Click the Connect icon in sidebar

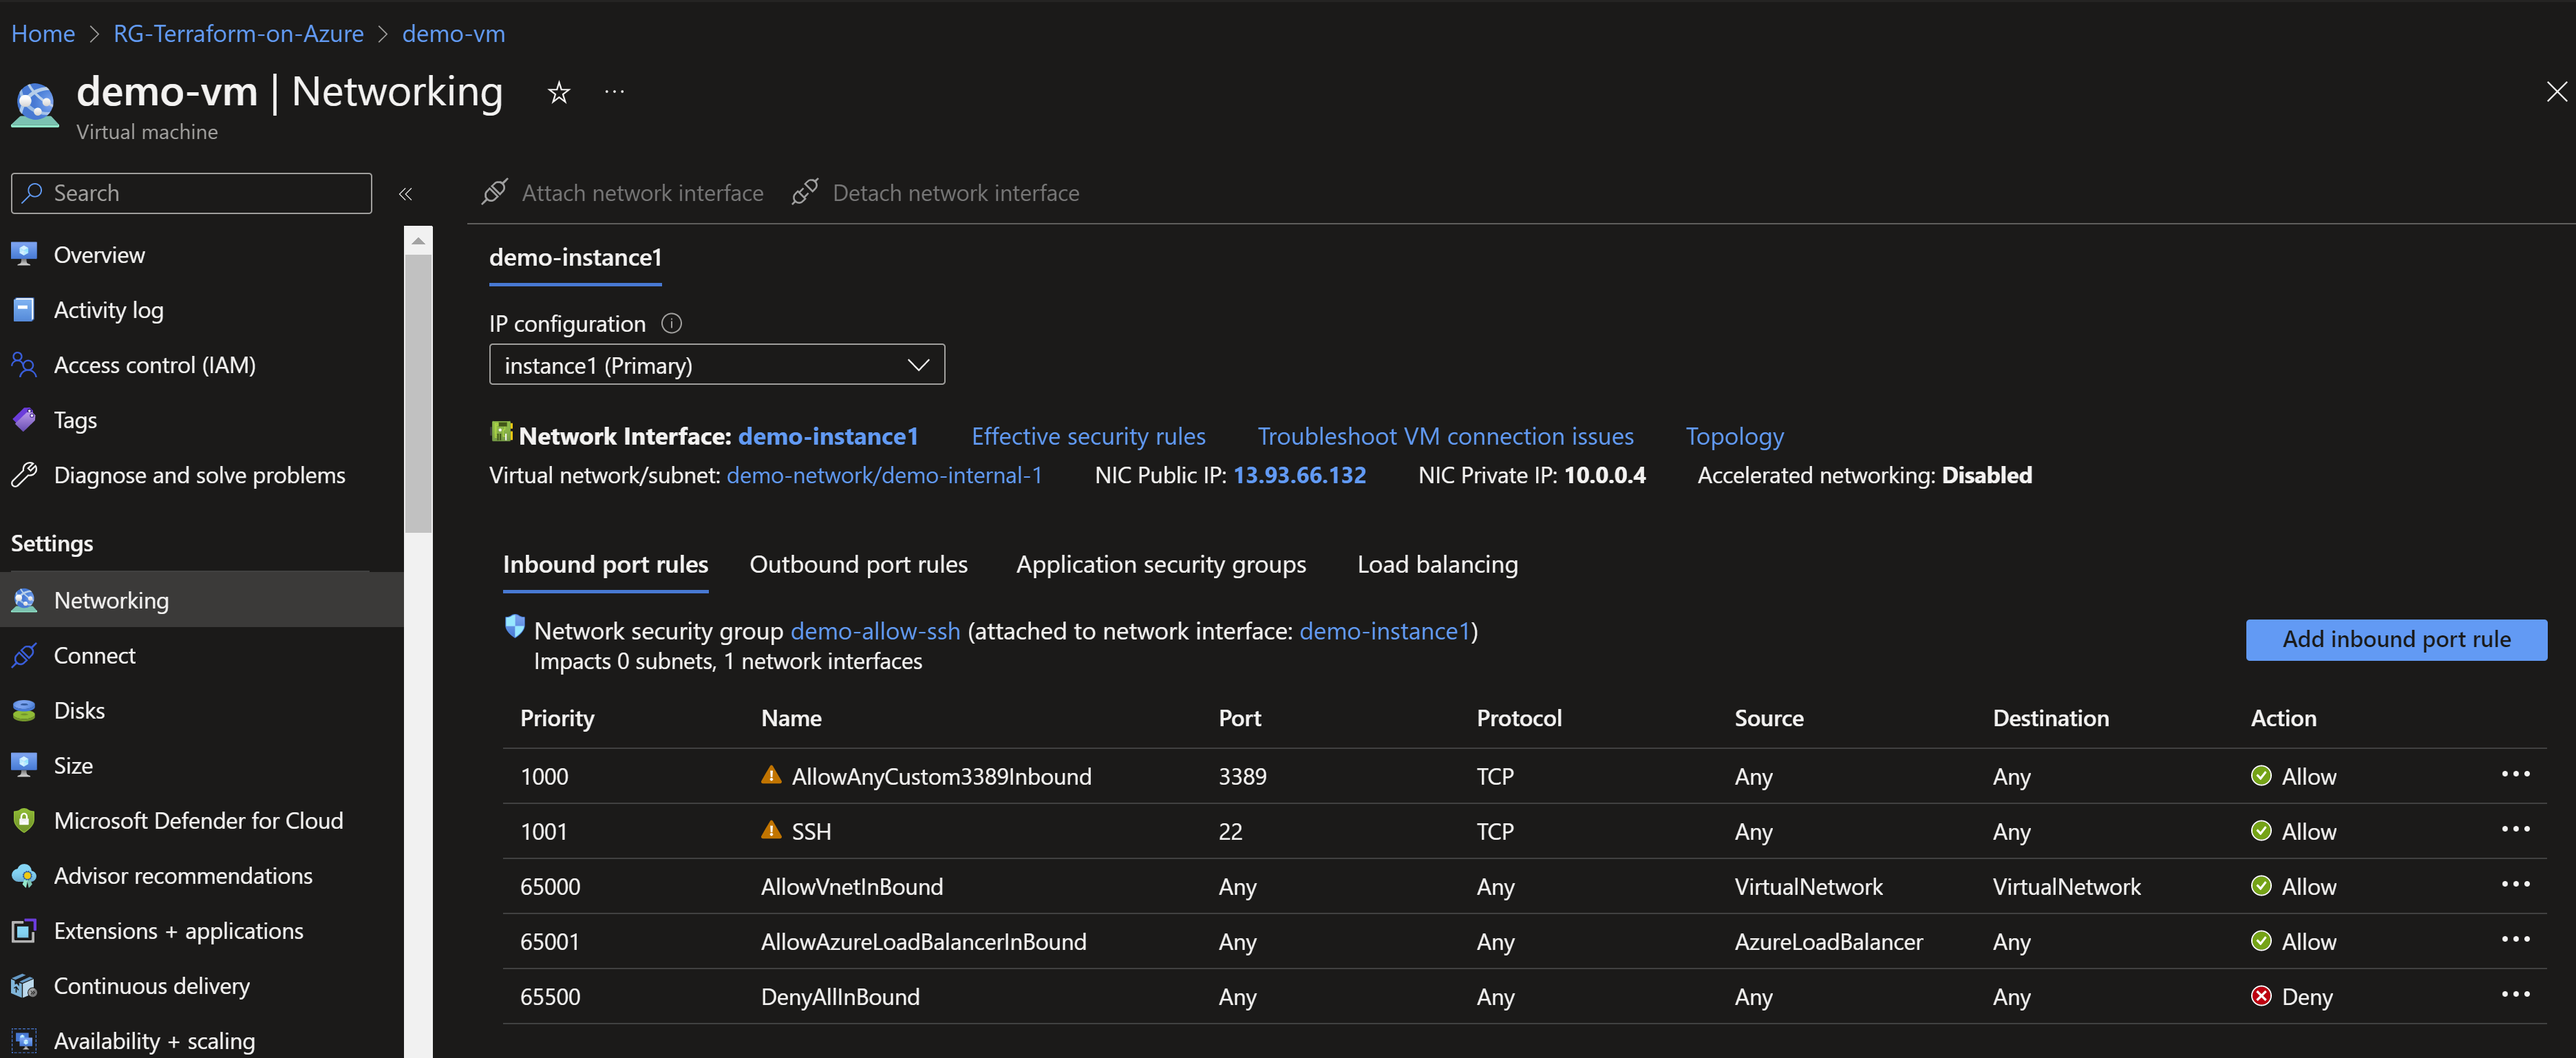[24, 655]
